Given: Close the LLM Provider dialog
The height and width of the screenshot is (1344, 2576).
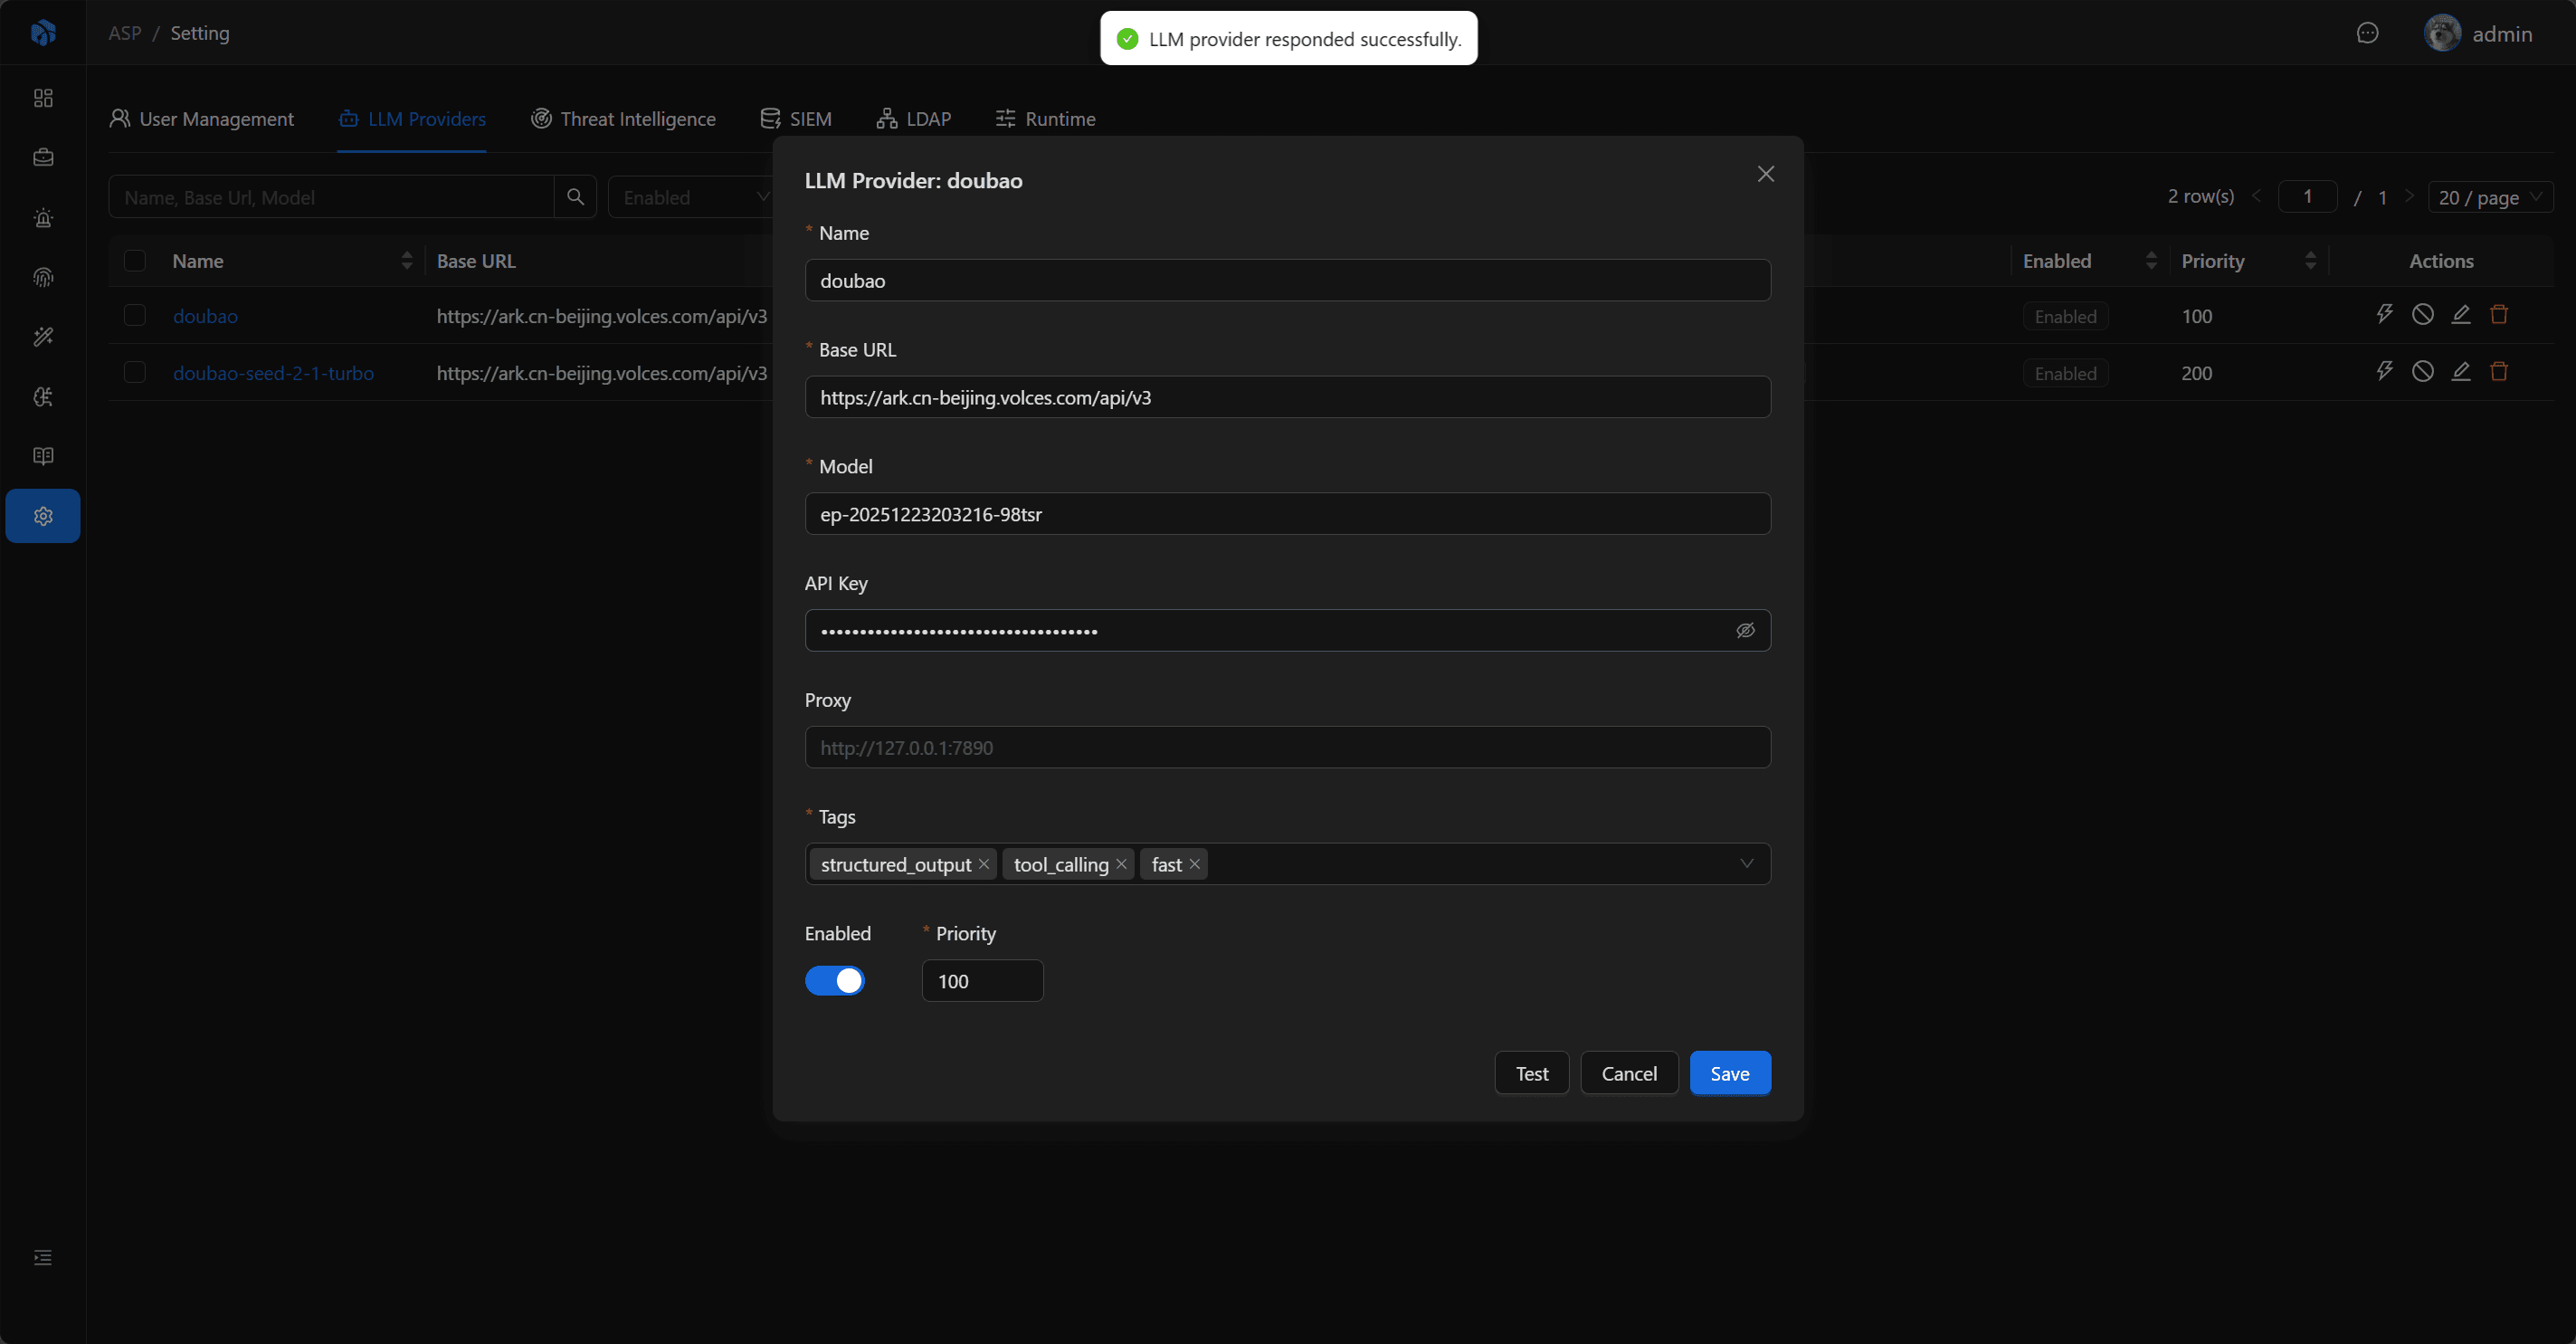Looking at the screenshot, I should [1765, 174].
